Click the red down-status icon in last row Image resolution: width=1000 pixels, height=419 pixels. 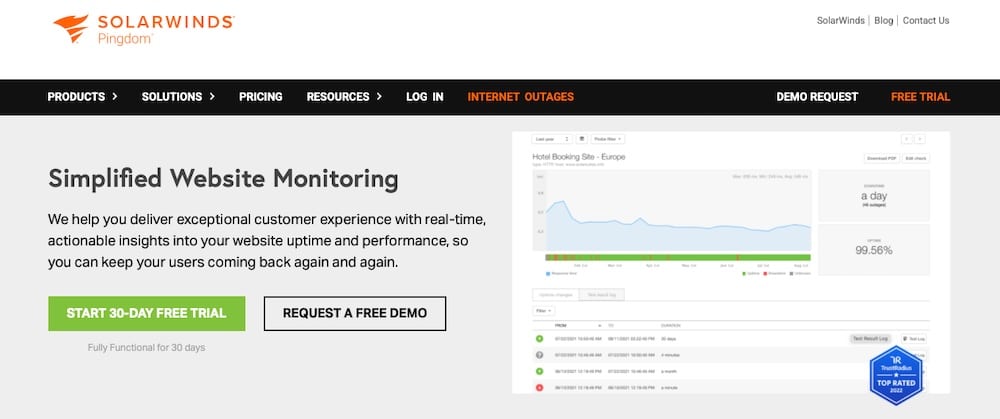pos(540,385)
